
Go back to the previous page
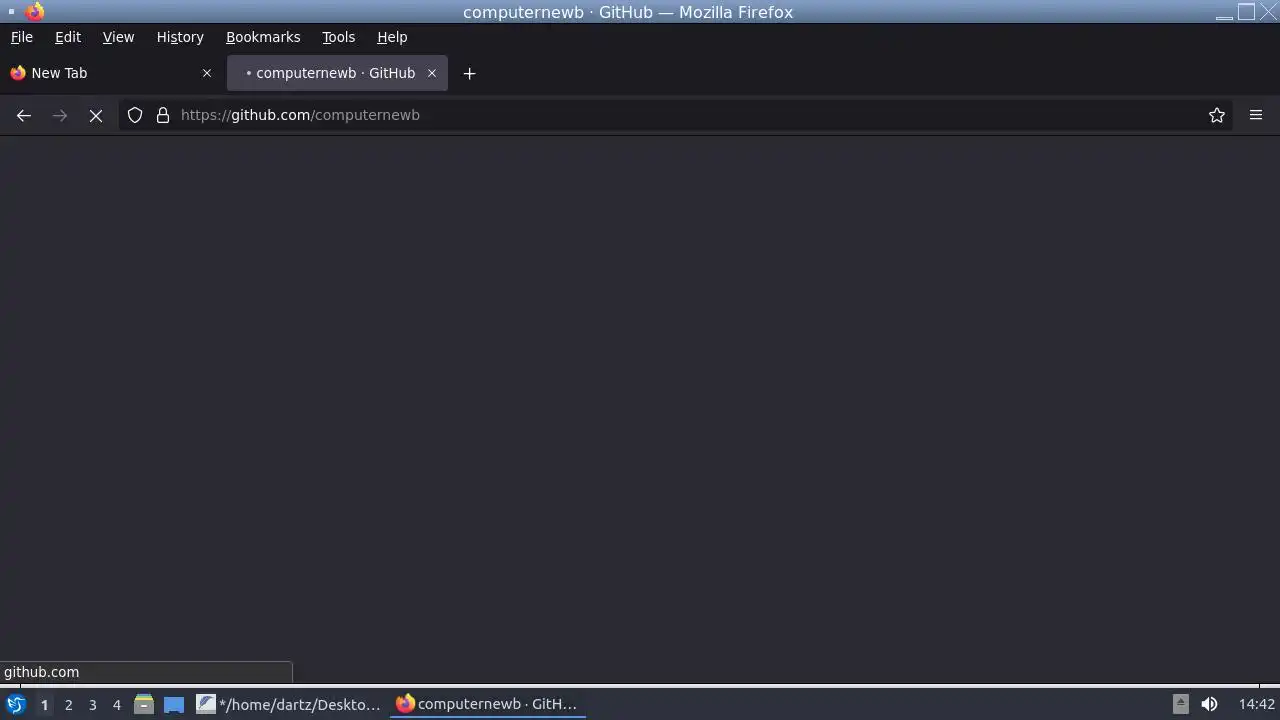24,115
